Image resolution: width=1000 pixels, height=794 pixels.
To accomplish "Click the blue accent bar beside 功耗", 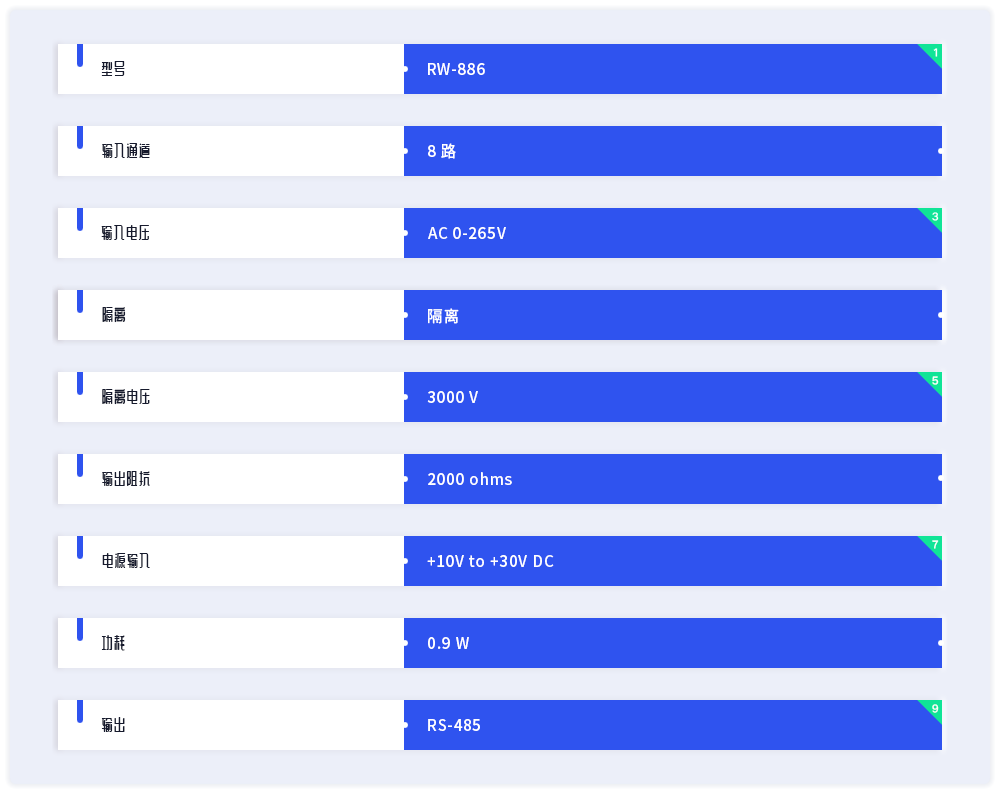I will point(80,629).
